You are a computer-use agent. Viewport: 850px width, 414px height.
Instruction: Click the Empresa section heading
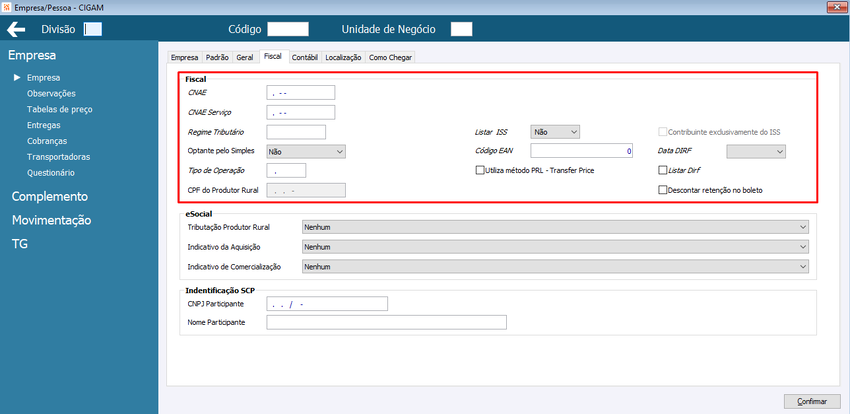(x=32, y=55)
